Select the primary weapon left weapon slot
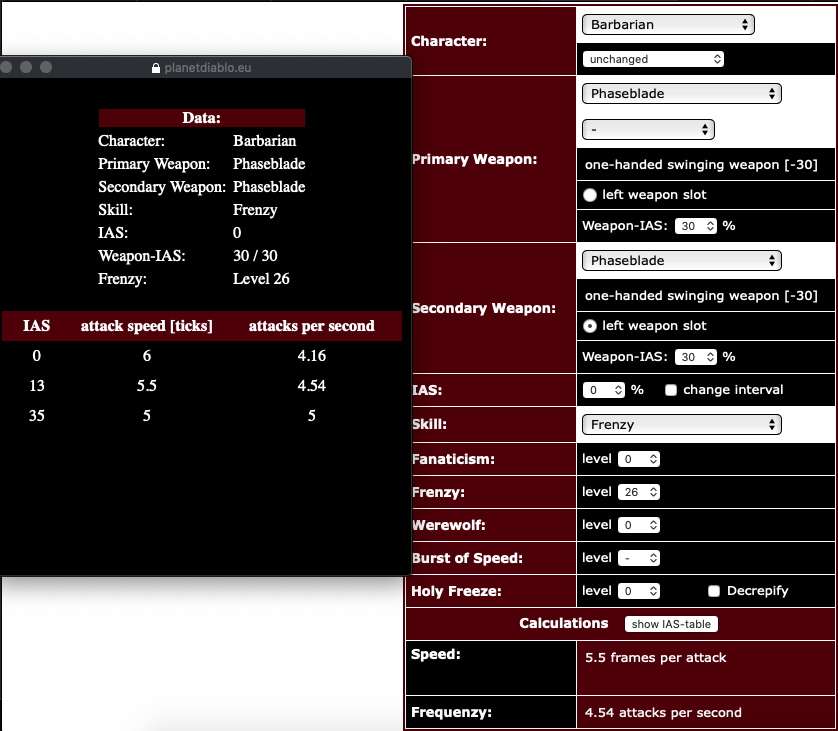The image size is (838, 731). (590, 195)
